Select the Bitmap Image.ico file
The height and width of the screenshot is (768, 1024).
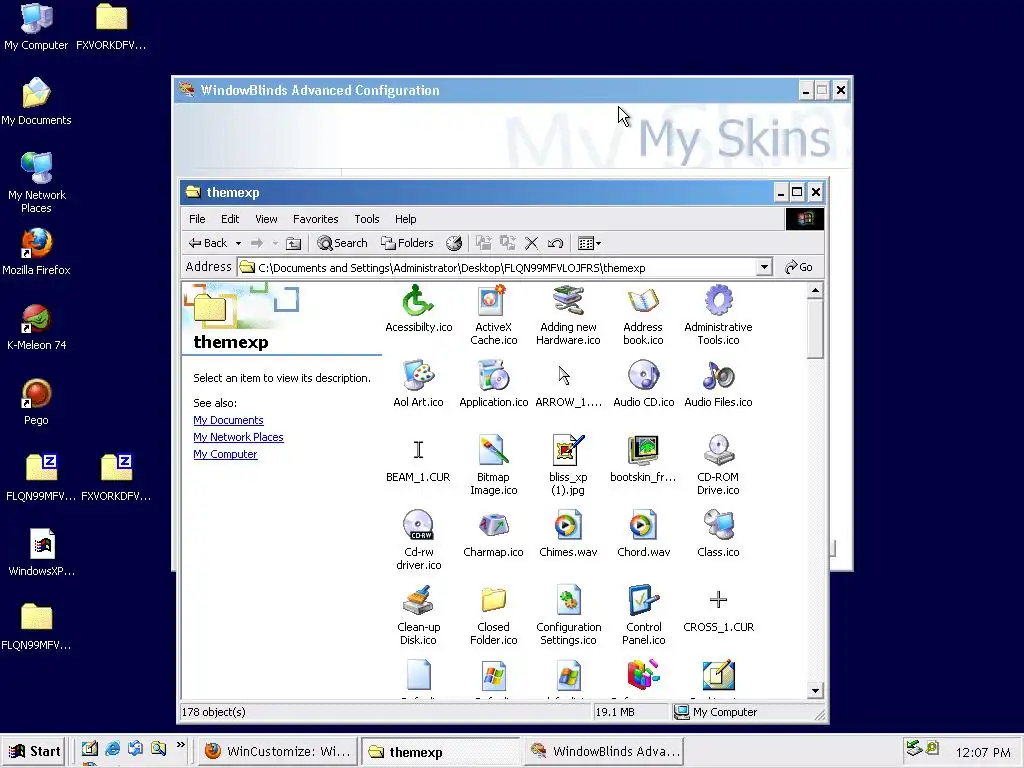click(494, 466)
